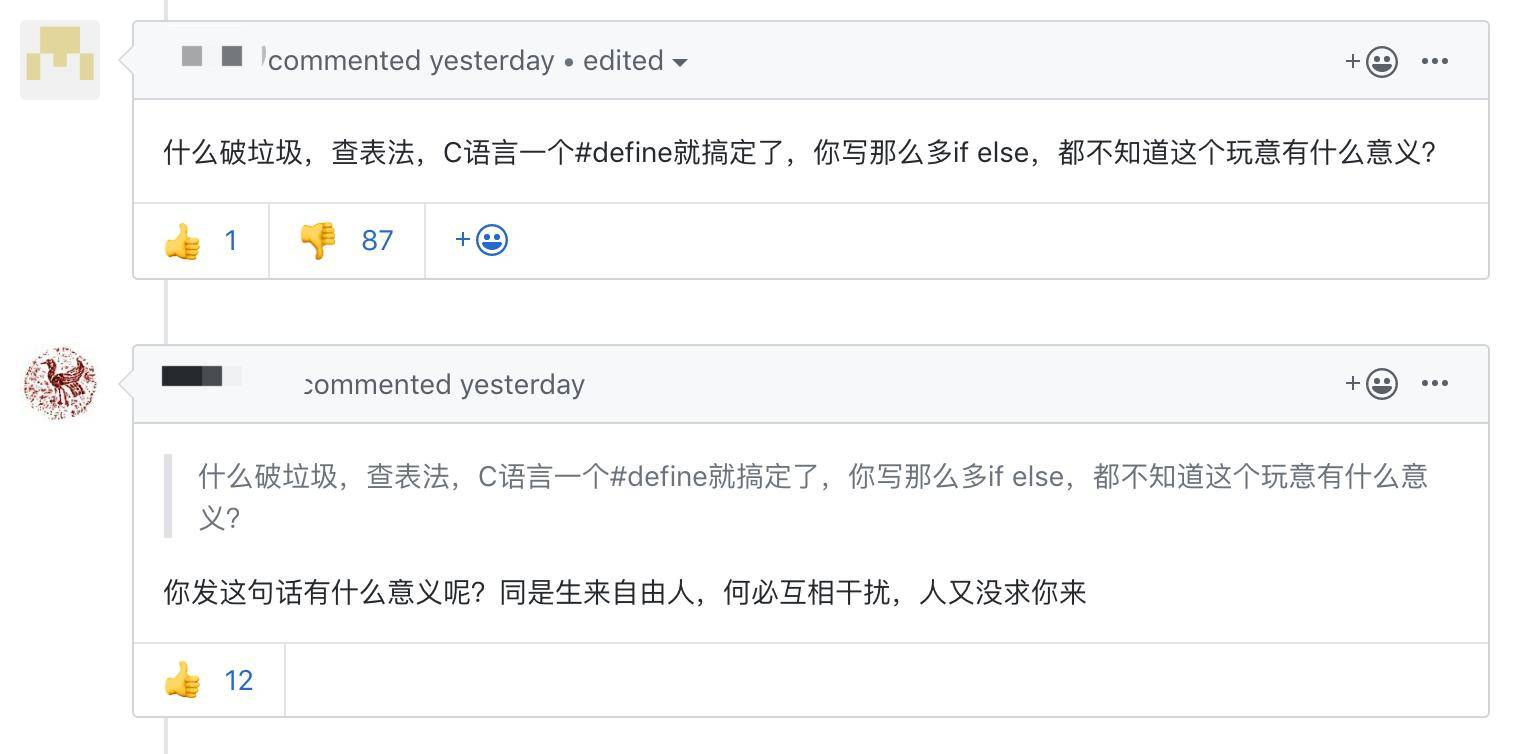
Task: Toggle the thumbs-up reaction showing 12
Action: [x=209, y=681]
